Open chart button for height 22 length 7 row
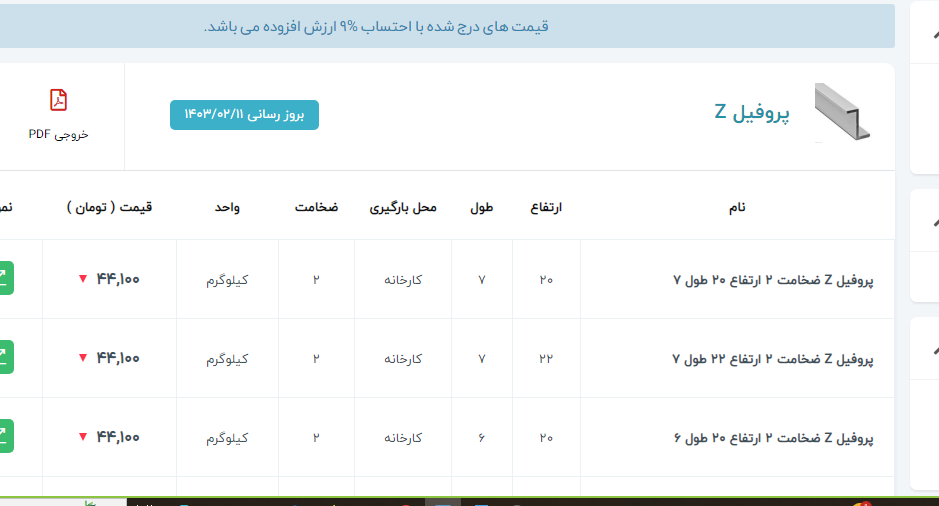The height and width of the screenshot is (506, 939). pos(4,358)
